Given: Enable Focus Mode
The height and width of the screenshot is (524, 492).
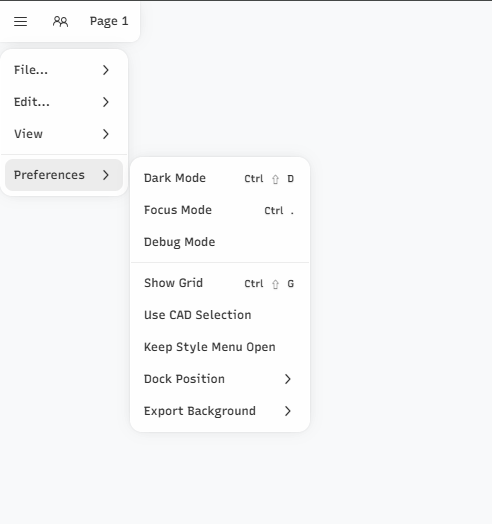Looking at the screenshot, I should [220, 210].
